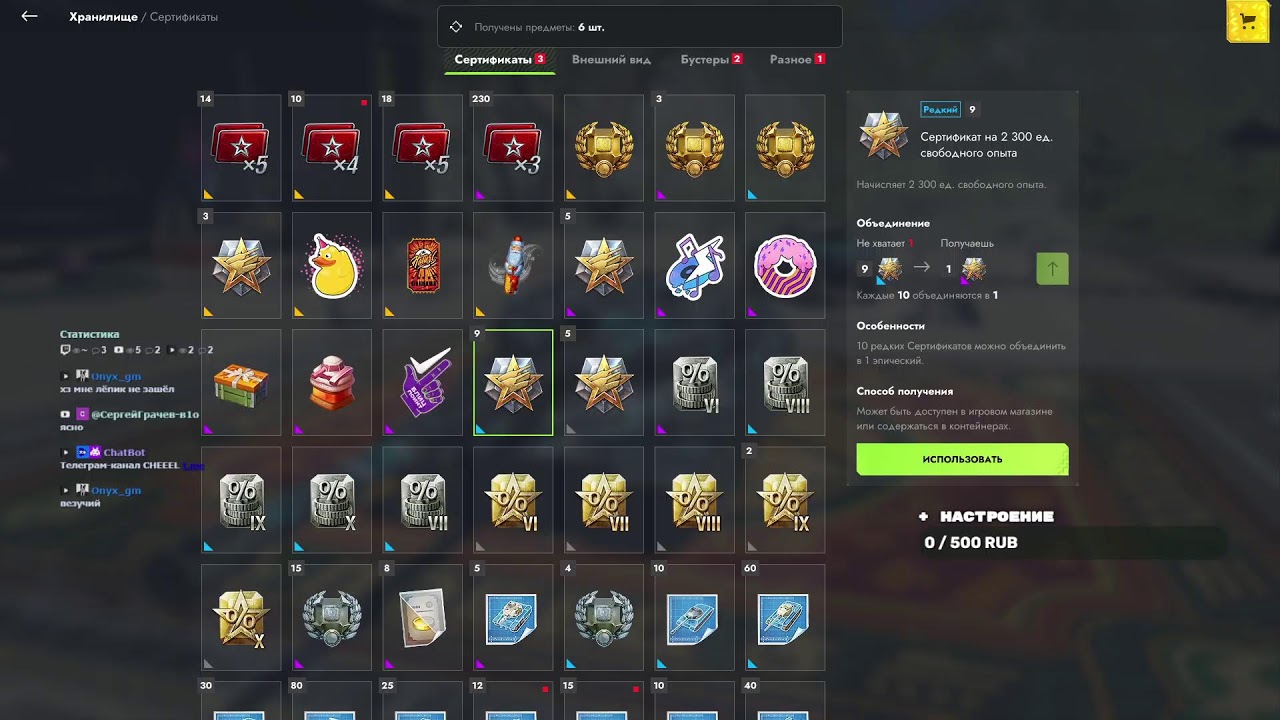Select the orange gift box item
Image resolution: width=1280 pixels, height=720 pixels.
click(x=241, y=383)
